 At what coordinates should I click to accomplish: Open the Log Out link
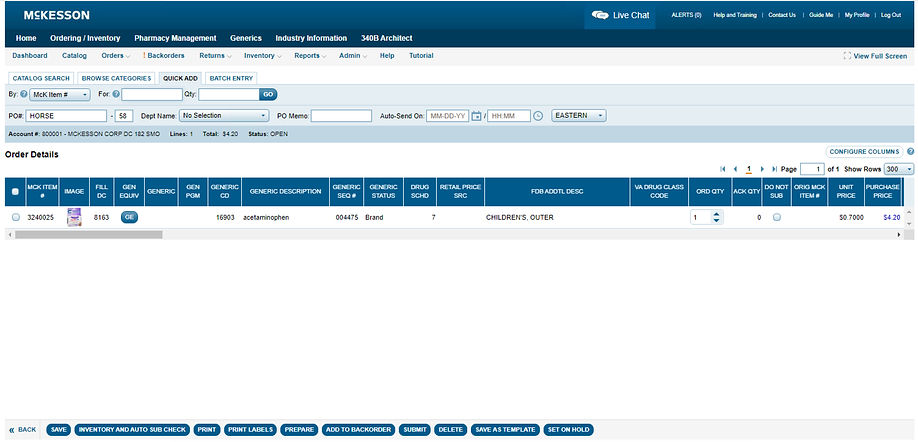[x=891, y=15]
